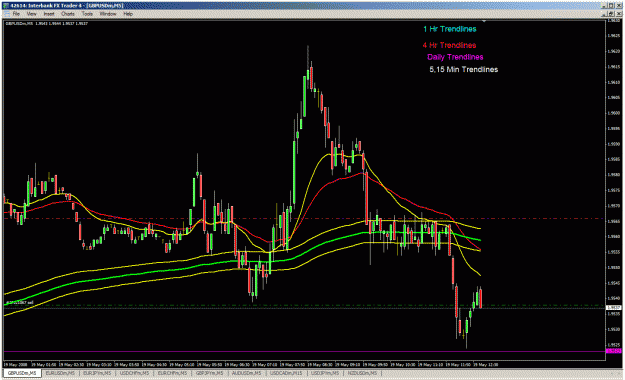
Task: Click the chart shift triangle marker at top
Action: point(484,21)
